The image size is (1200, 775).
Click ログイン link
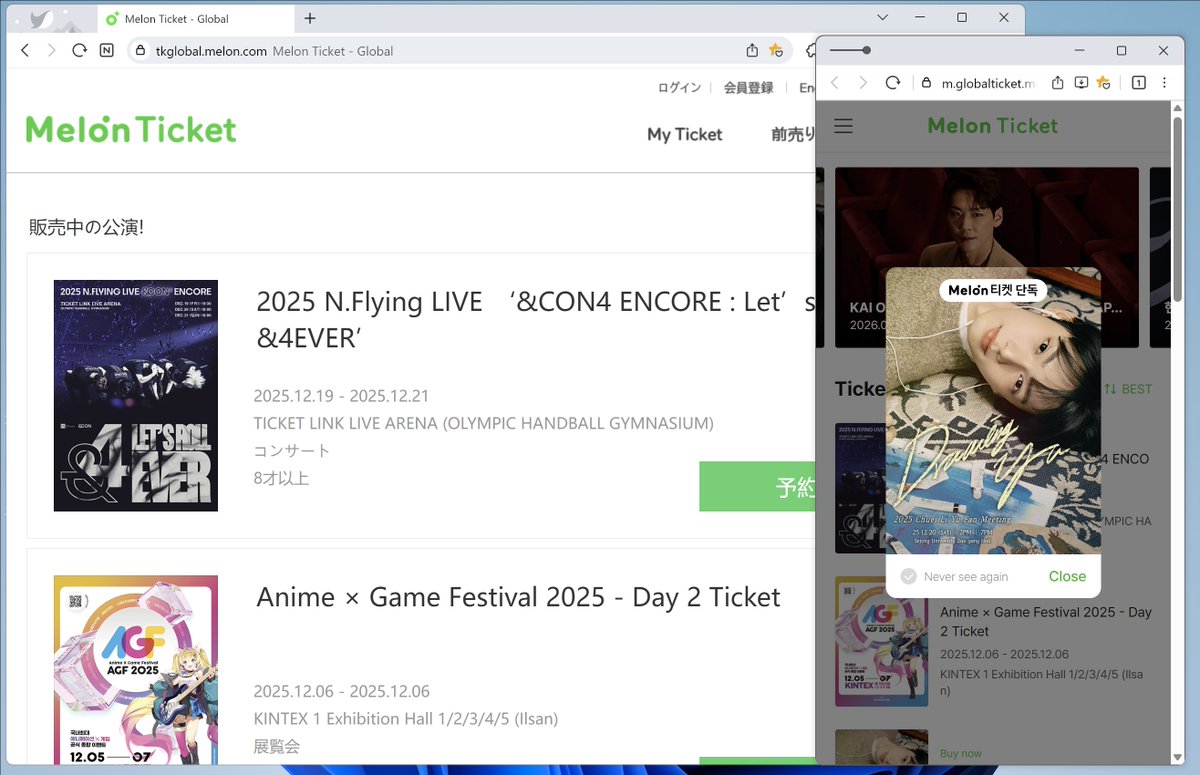pos(679,88)
